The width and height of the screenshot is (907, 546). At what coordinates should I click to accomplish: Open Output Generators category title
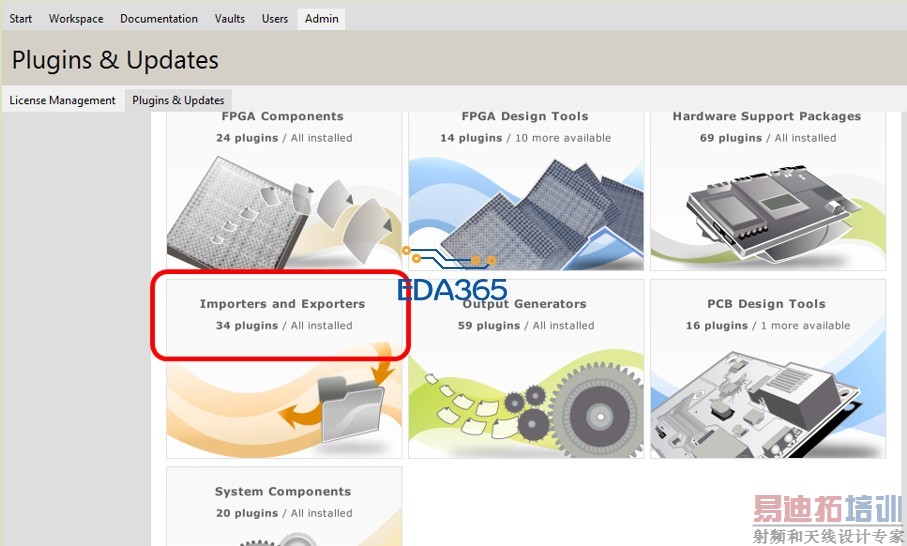click(525, 304)
